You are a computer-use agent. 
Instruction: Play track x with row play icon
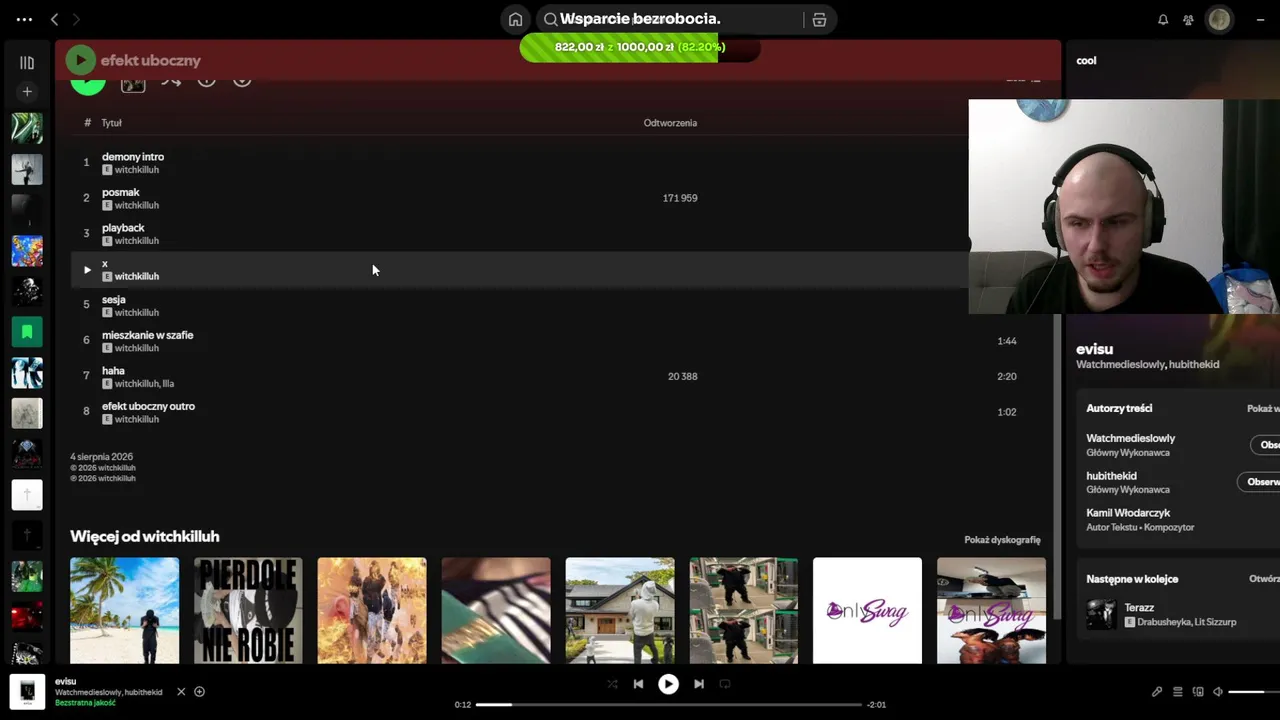(x=87, y=269)
